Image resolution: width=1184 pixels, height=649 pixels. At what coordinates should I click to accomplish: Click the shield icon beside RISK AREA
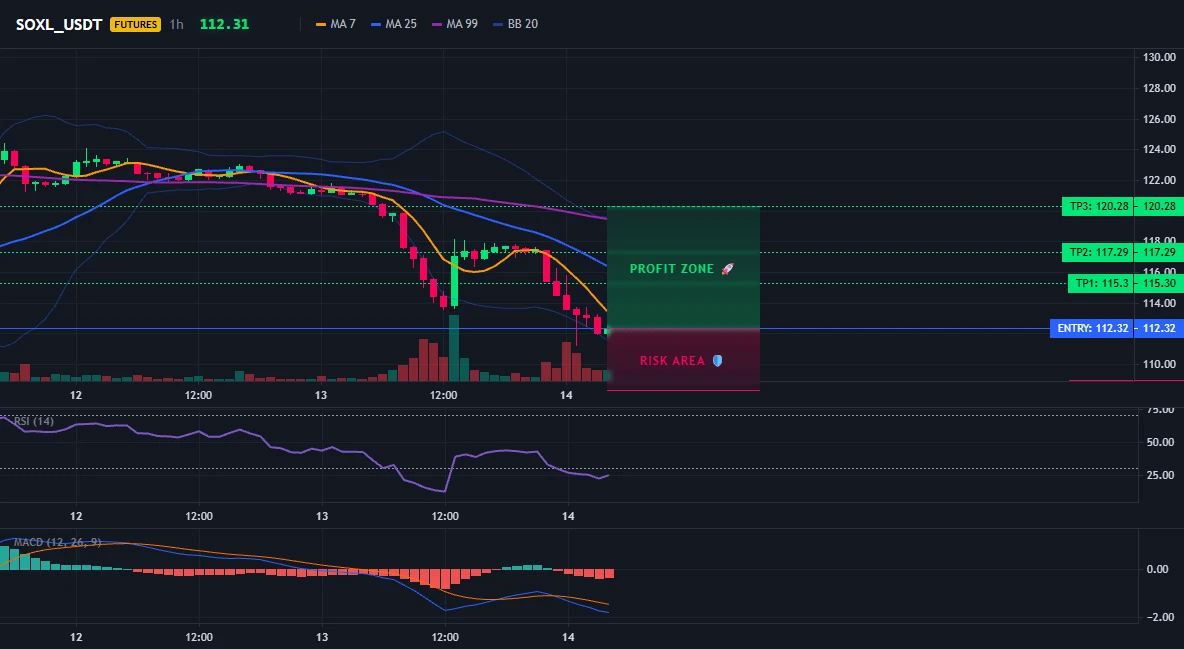717,361
